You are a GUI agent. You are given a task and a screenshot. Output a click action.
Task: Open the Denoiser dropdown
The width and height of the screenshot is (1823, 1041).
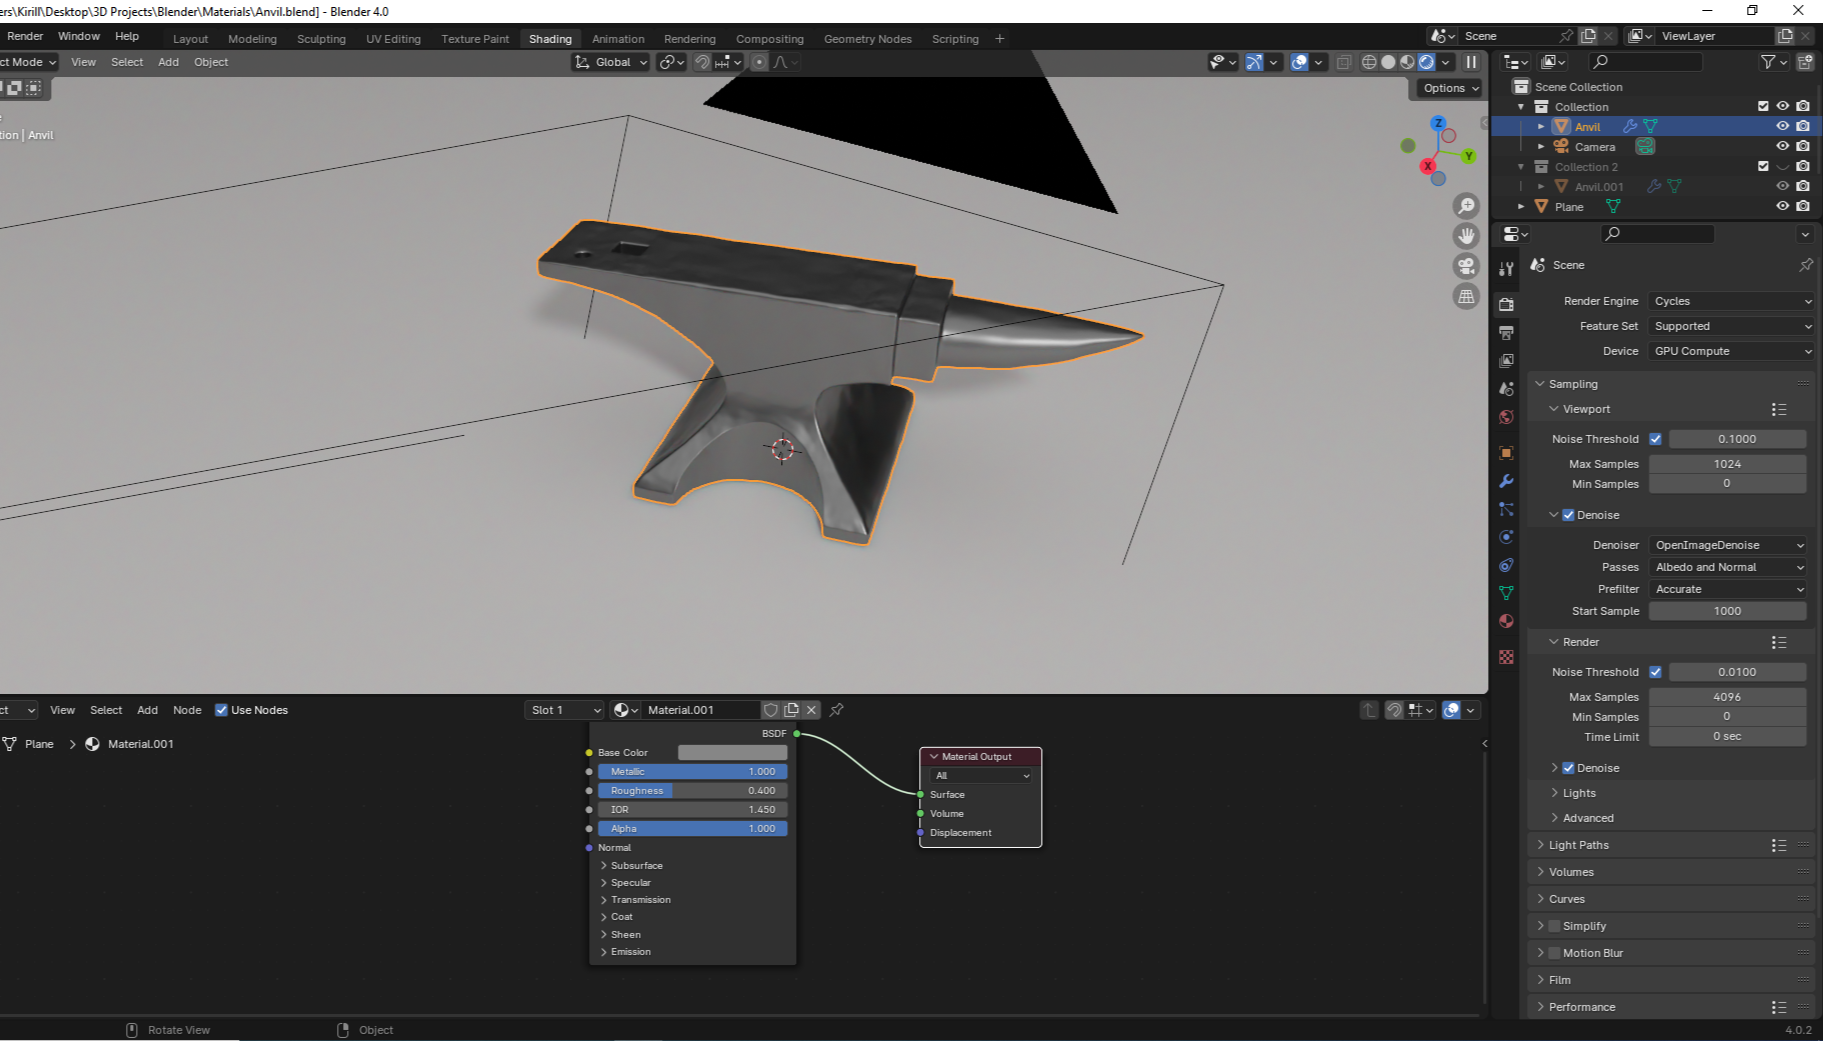coord(1728,545)
